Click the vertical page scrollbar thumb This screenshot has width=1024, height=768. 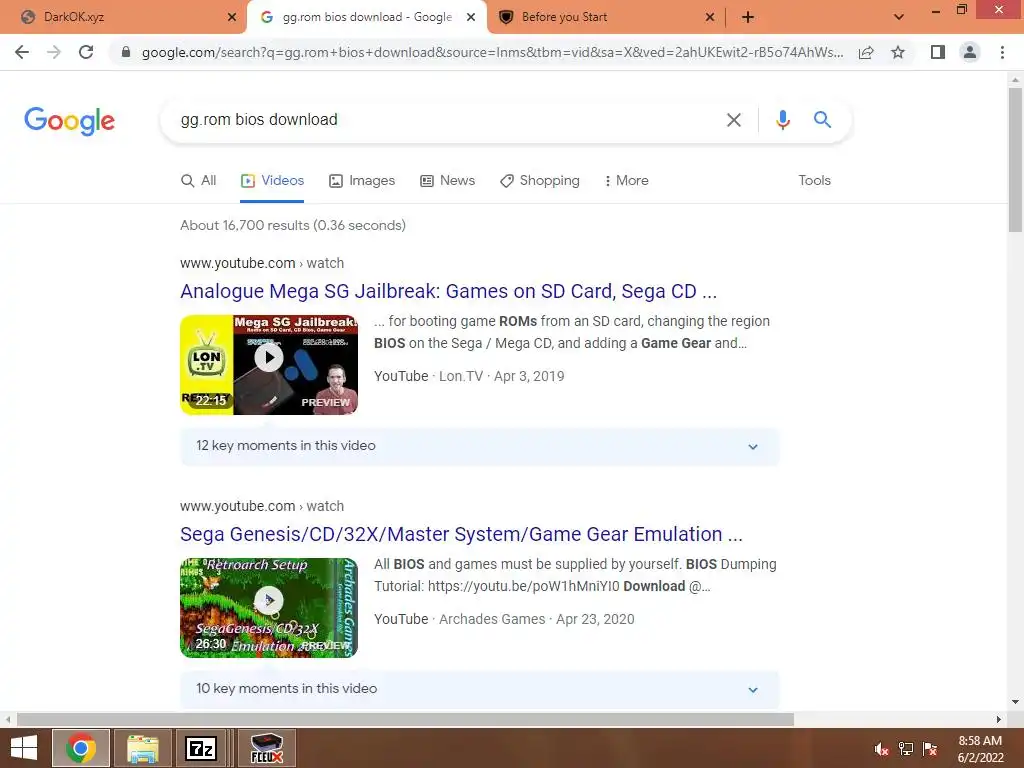1015,159
